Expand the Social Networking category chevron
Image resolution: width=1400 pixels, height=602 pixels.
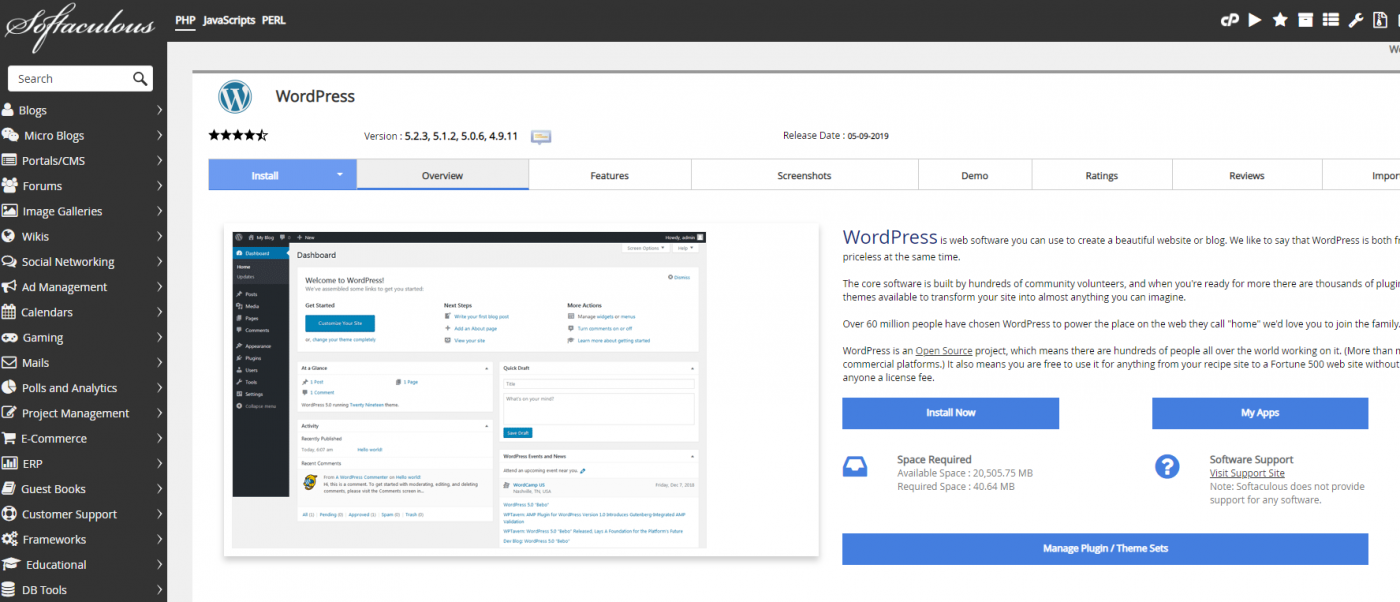(x=159, y=262)
